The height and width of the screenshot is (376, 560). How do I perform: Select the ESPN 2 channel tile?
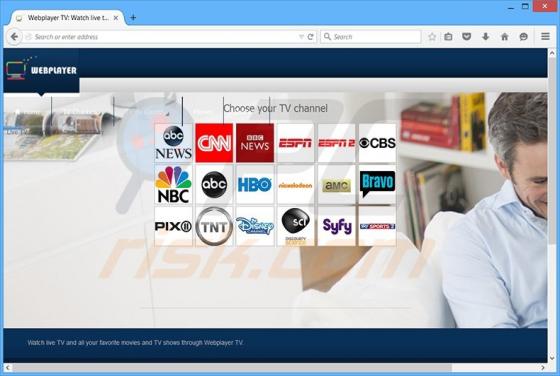[x=336, y=143]
